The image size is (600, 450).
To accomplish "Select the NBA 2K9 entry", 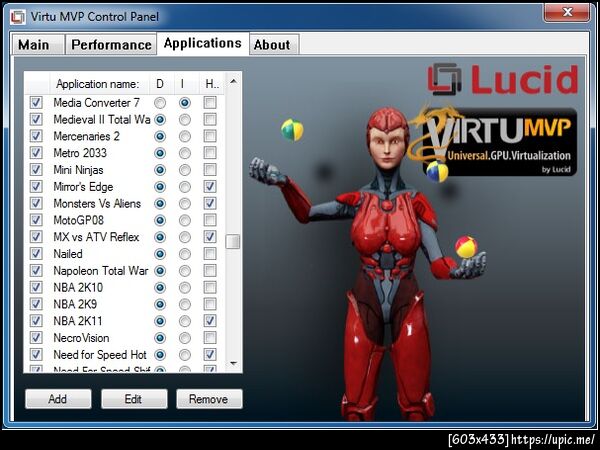I will (75, 304).
